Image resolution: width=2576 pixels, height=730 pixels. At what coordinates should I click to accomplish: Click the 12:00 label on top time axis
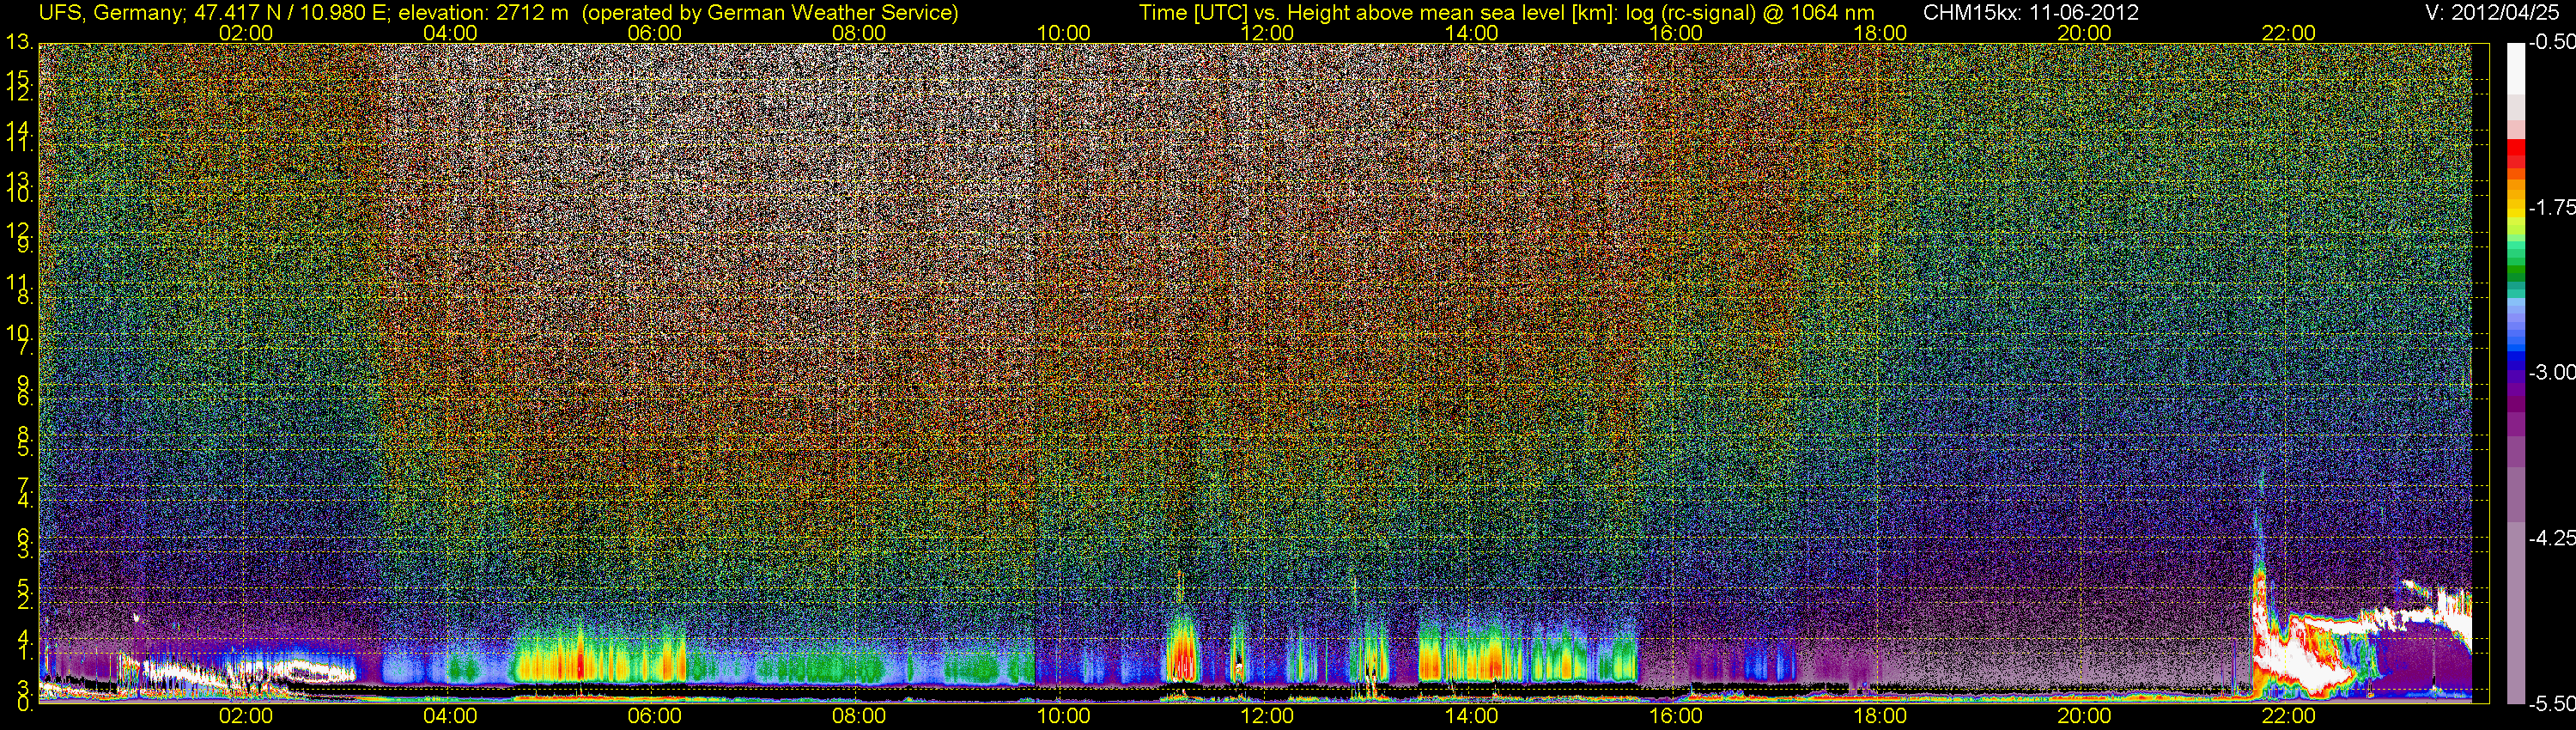1267,33
